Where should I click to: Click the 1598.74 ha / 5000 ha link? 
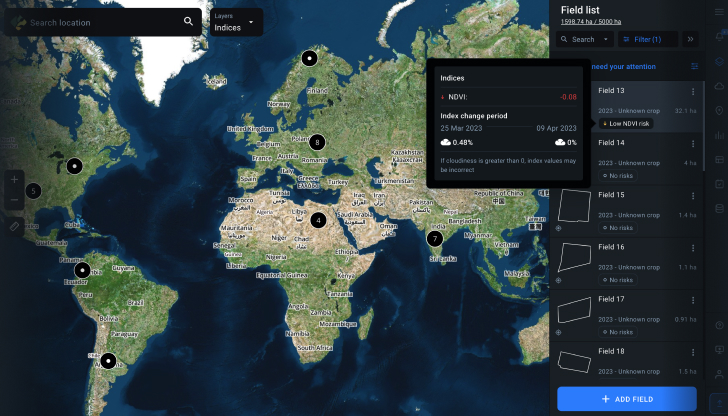pyautogui.click(x=591, y=21)
